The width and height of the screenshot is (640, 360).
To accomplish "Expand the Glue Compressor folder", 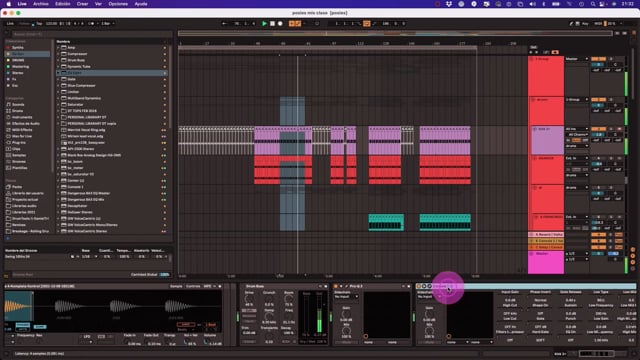I will (x=58, y=85).
